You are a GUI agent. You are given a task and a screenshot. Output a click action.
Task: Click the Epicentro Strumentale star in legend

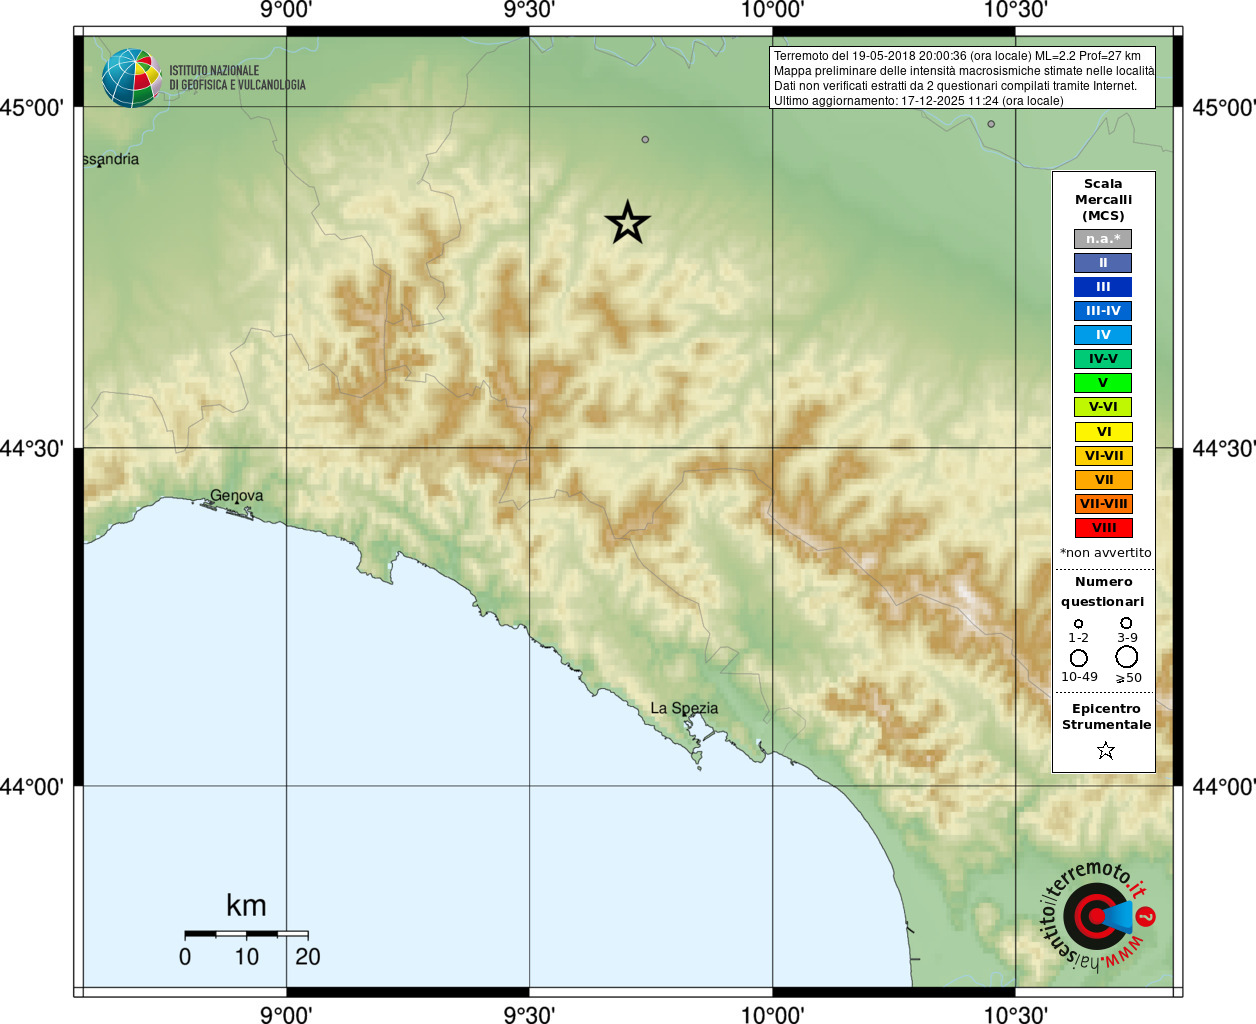[1105, 750]
